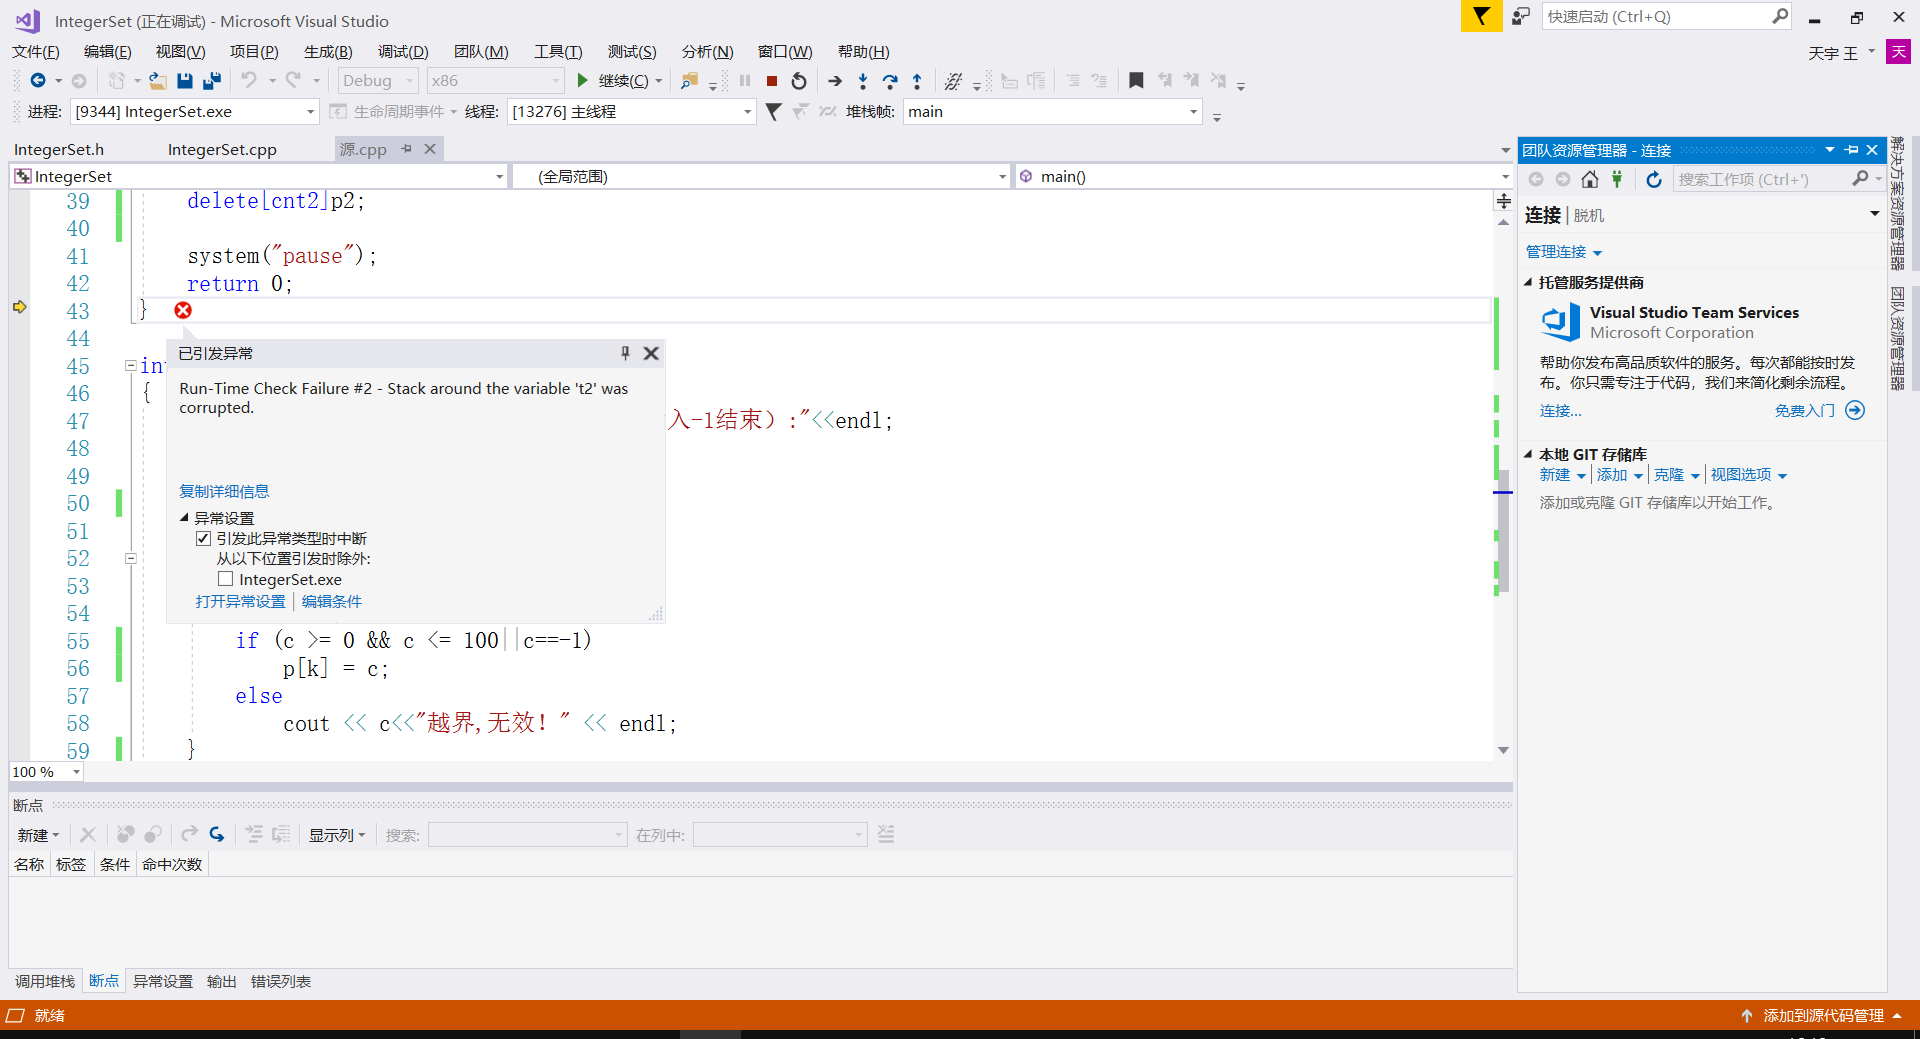Viewport: 1920px width, 1039px height.
Task: Click the Free Get Started circled arrow icon
Action: pyautogui.click(x=1855, y=410)
